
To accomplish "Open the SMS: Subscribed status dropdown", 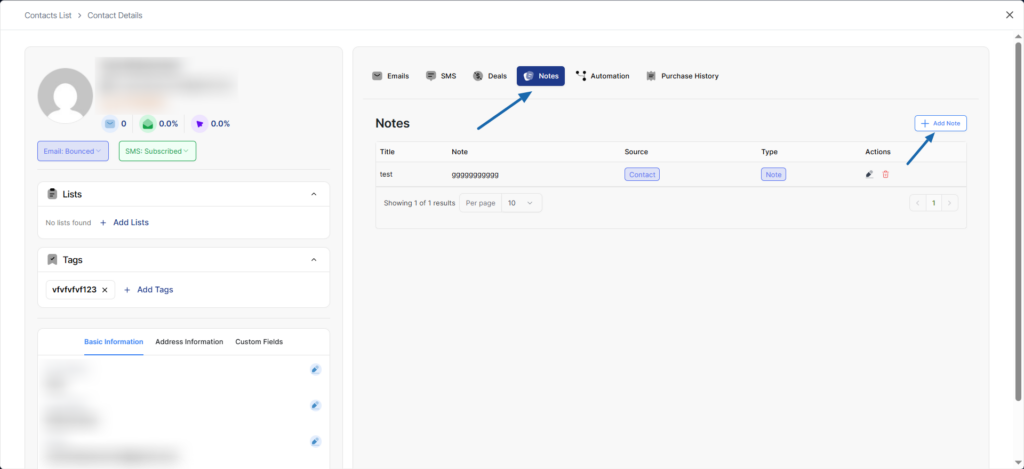I will [x=157, y=151].
